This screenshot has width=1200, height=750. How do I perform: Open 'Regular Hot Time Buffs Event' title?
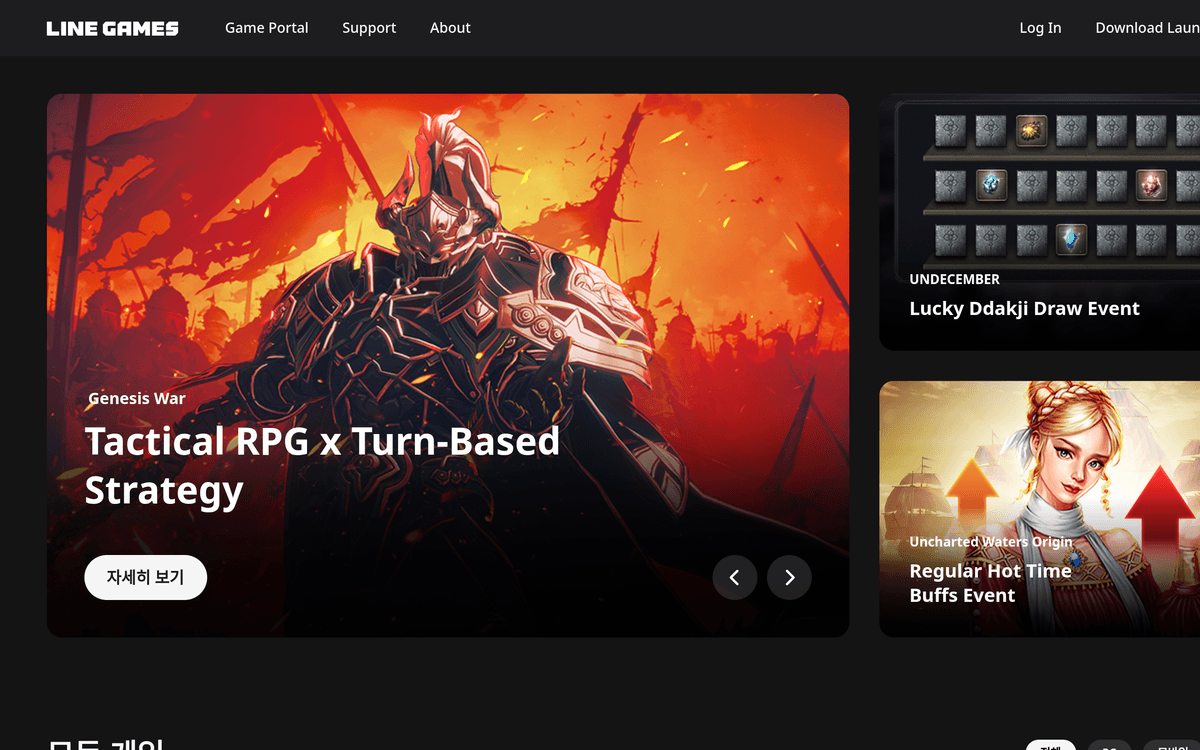point(991,583)
